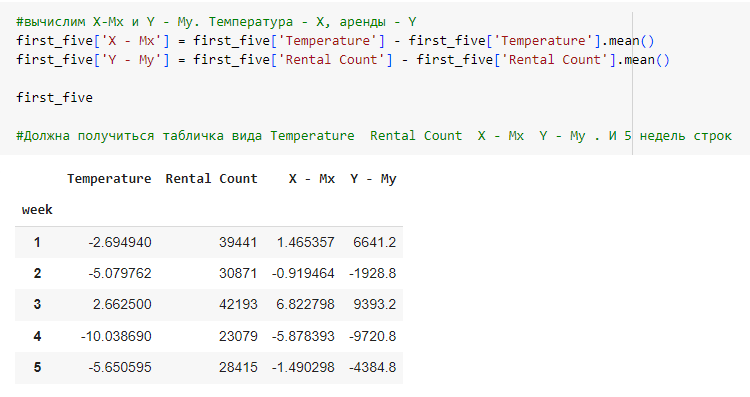Place cursor in first comment line 'вычислим X-Mx'
The width and height of the screenshot is (750, 397).
click(216, 22)
